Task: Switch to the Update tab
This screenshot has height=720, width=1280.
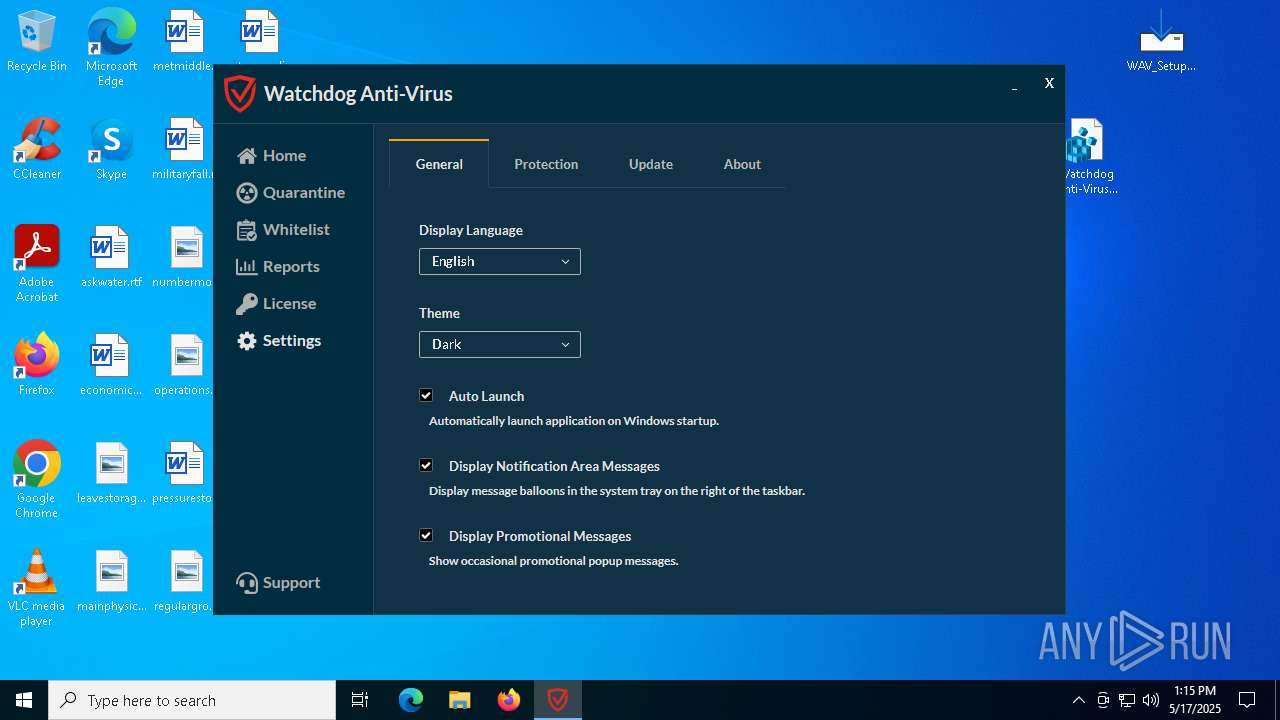Action: tap(651, 164)
